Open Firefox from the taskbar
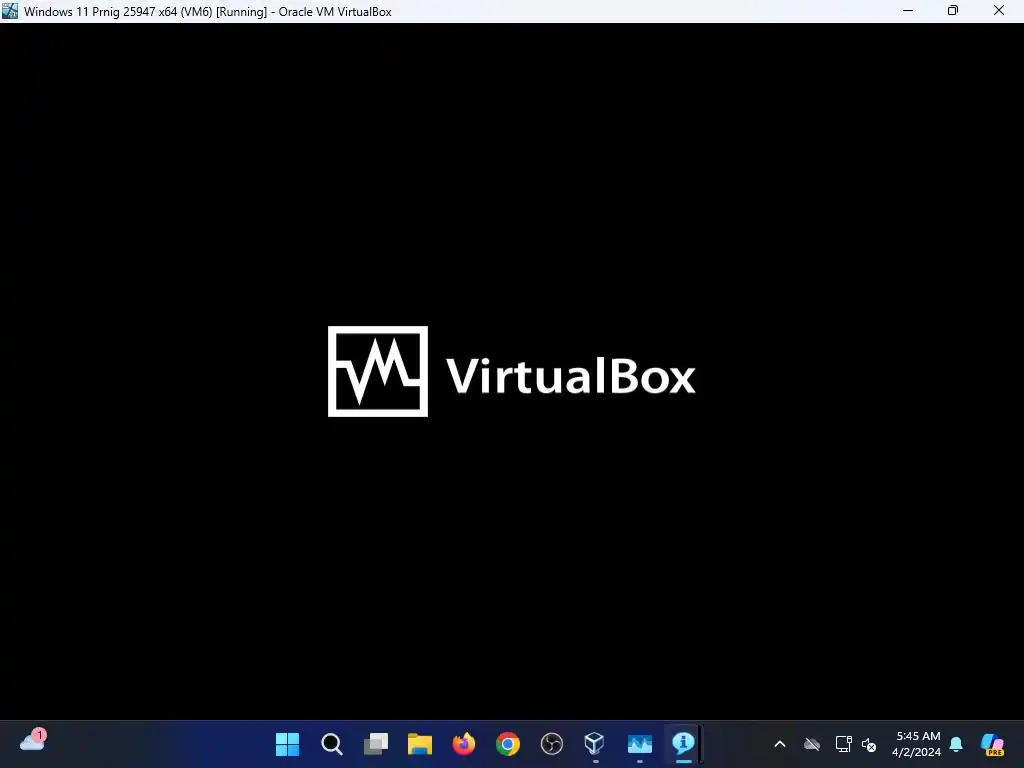The height and width of the screenshot is (768, 1024). (464, 744)
